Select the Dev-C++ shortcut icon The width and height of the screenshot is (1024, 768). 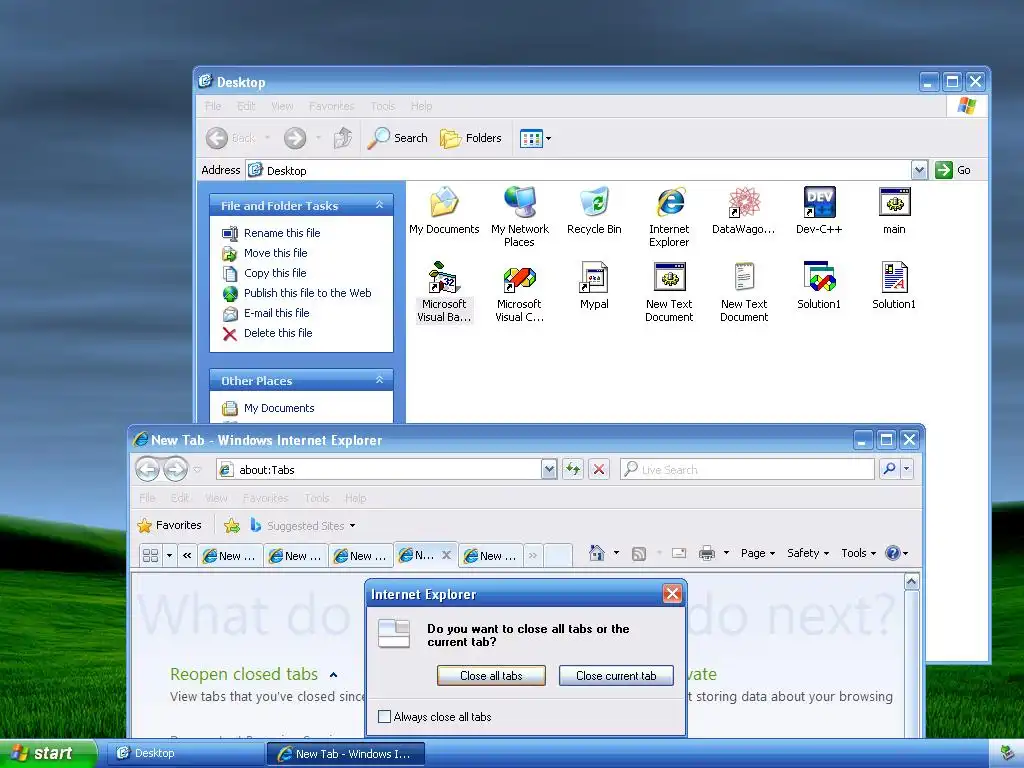(819, 210)
